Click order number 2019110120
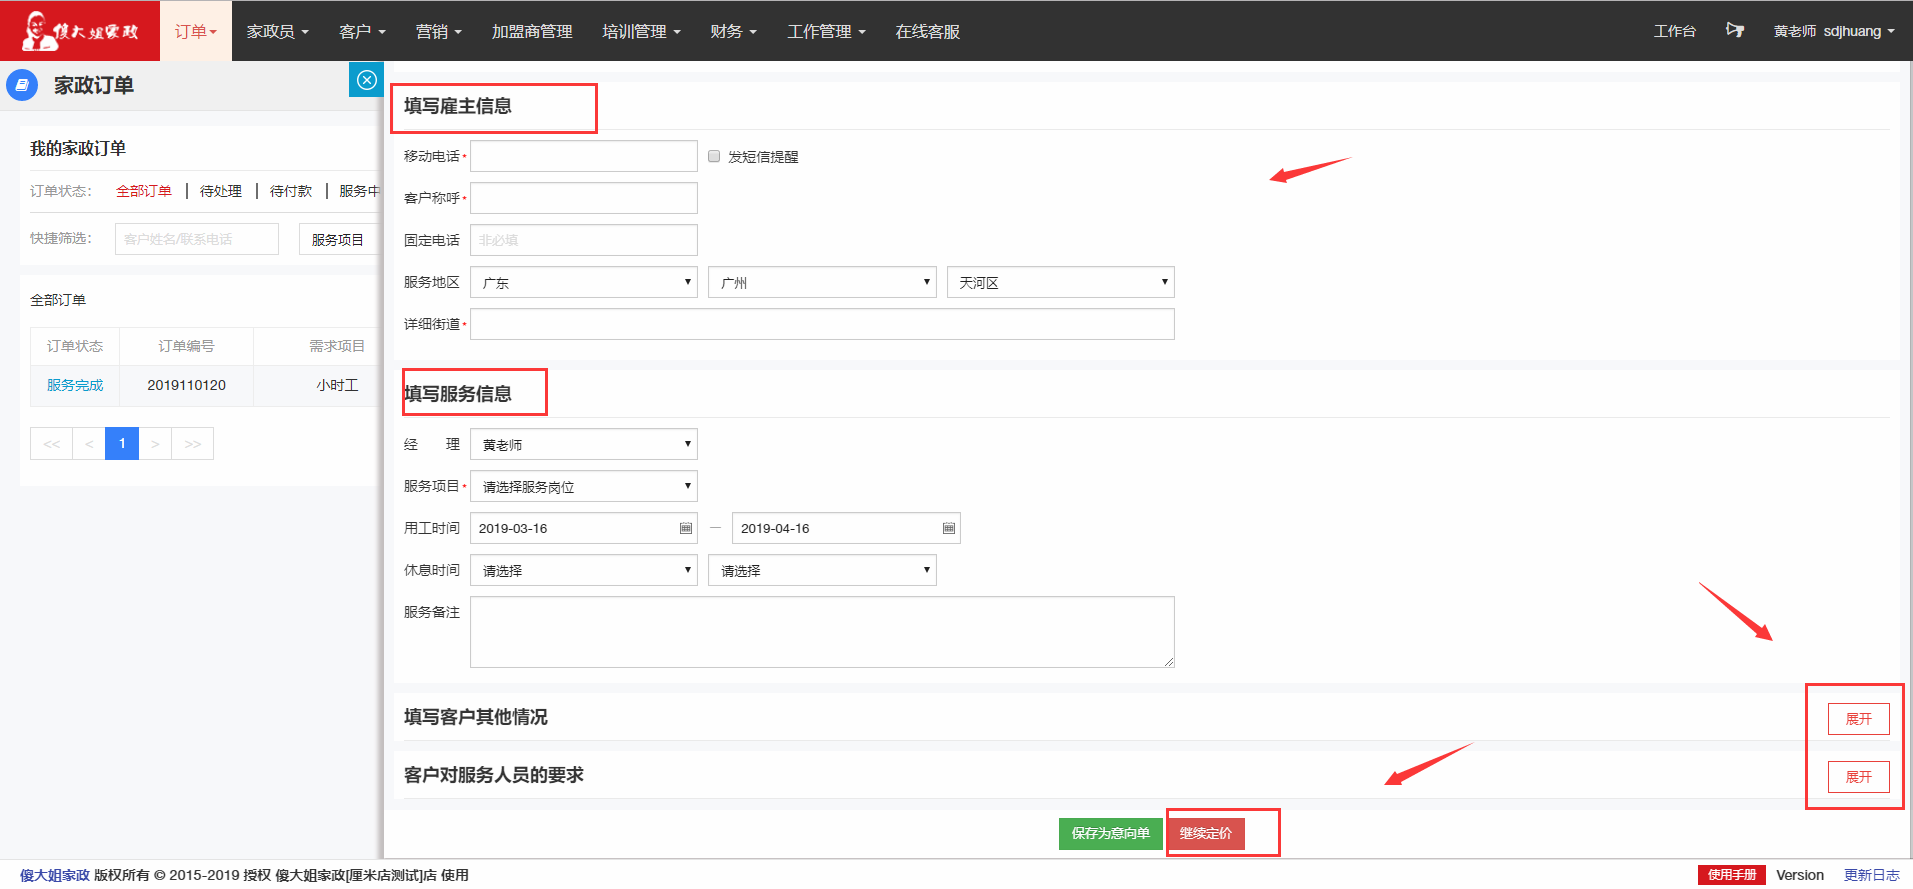The image size is (1913, 889). [186, 385]
